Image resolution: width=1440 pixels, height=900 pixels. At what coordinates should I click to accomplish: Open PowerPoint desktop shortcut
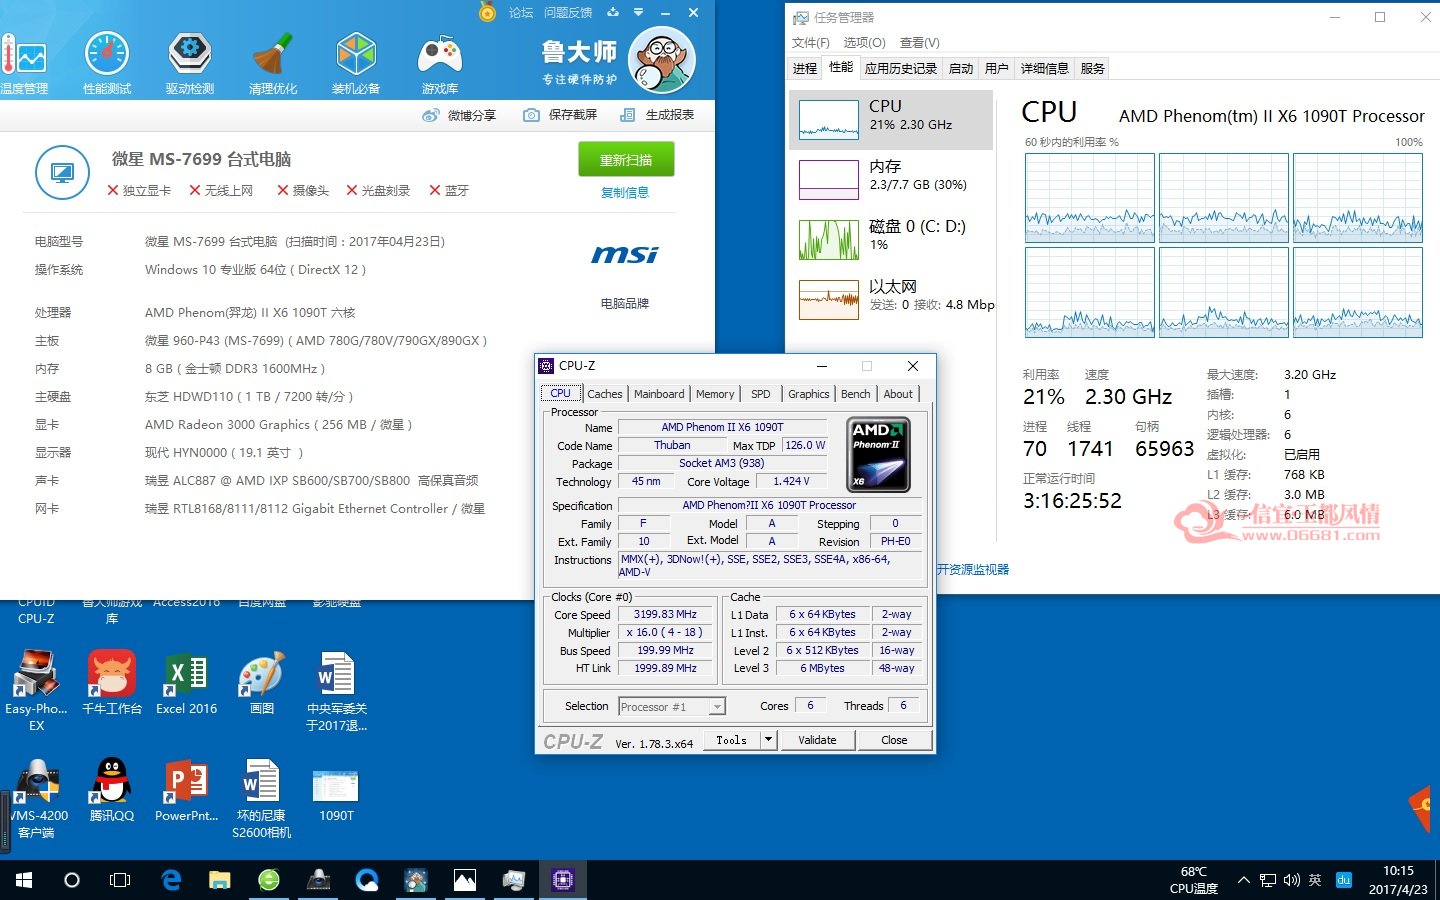point(186,789)
